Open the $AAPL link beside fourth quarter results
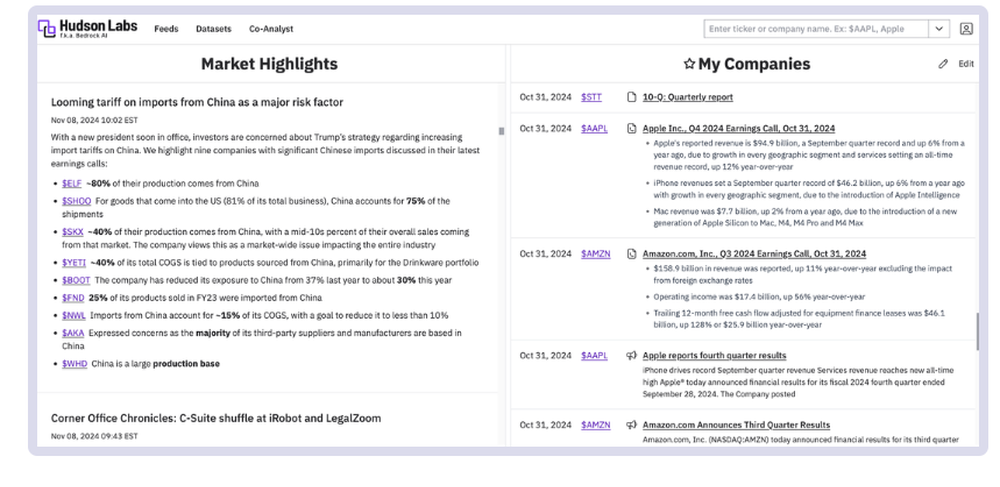Image resolution: width=1000 pixels, height=487 pixels. 594,355
